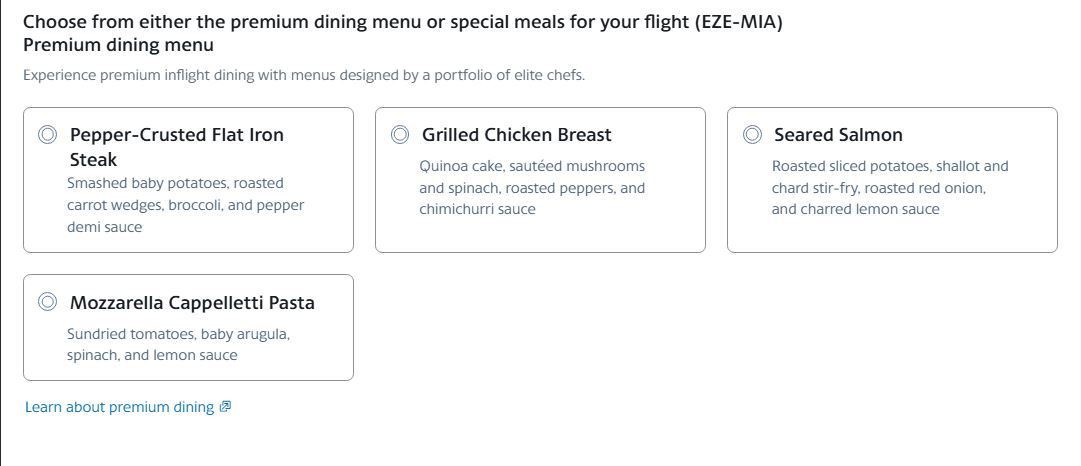Click the 'Premium dining menu' heading
Screen dimensions: 1081x466
(118, 45)
